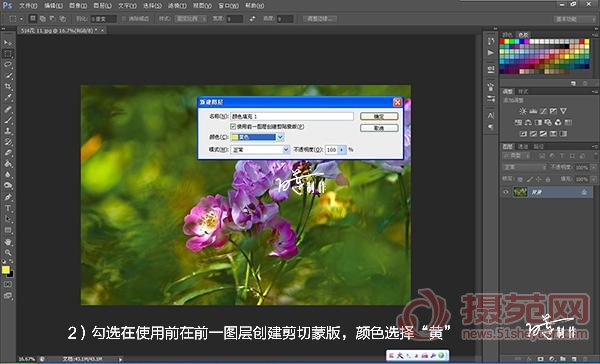Open the collapsed History panel icon
The height and width of the screenshot is (364, 600).
(x=491, y=41)
